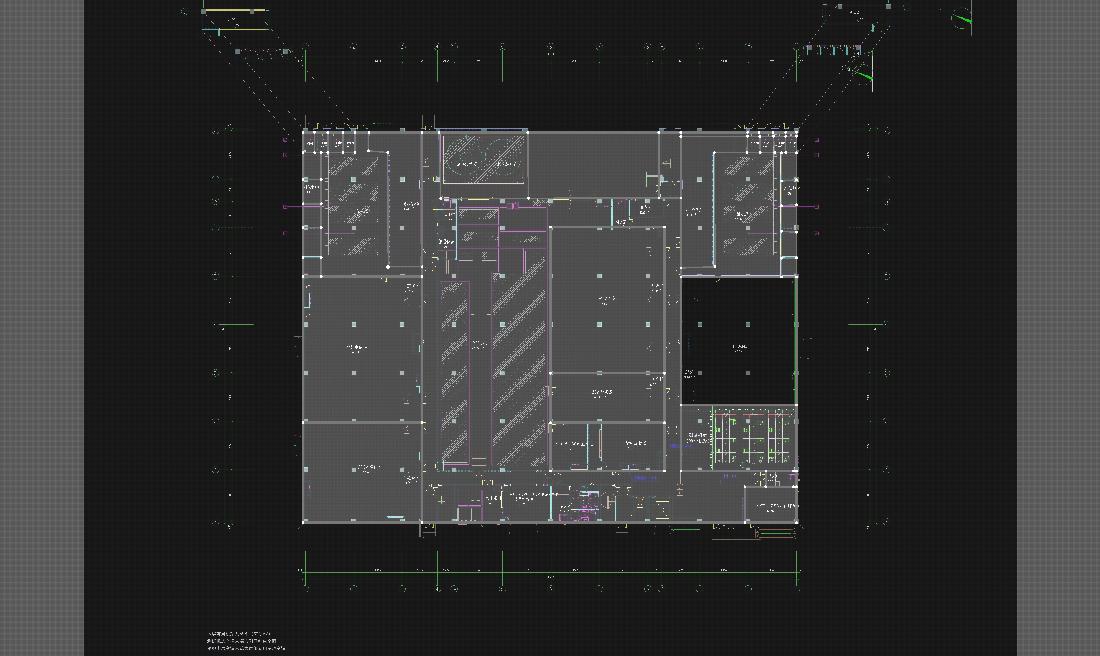1100x656 pixels.
Task: Select the bottom-left corner room
Action: coord(360,470)
